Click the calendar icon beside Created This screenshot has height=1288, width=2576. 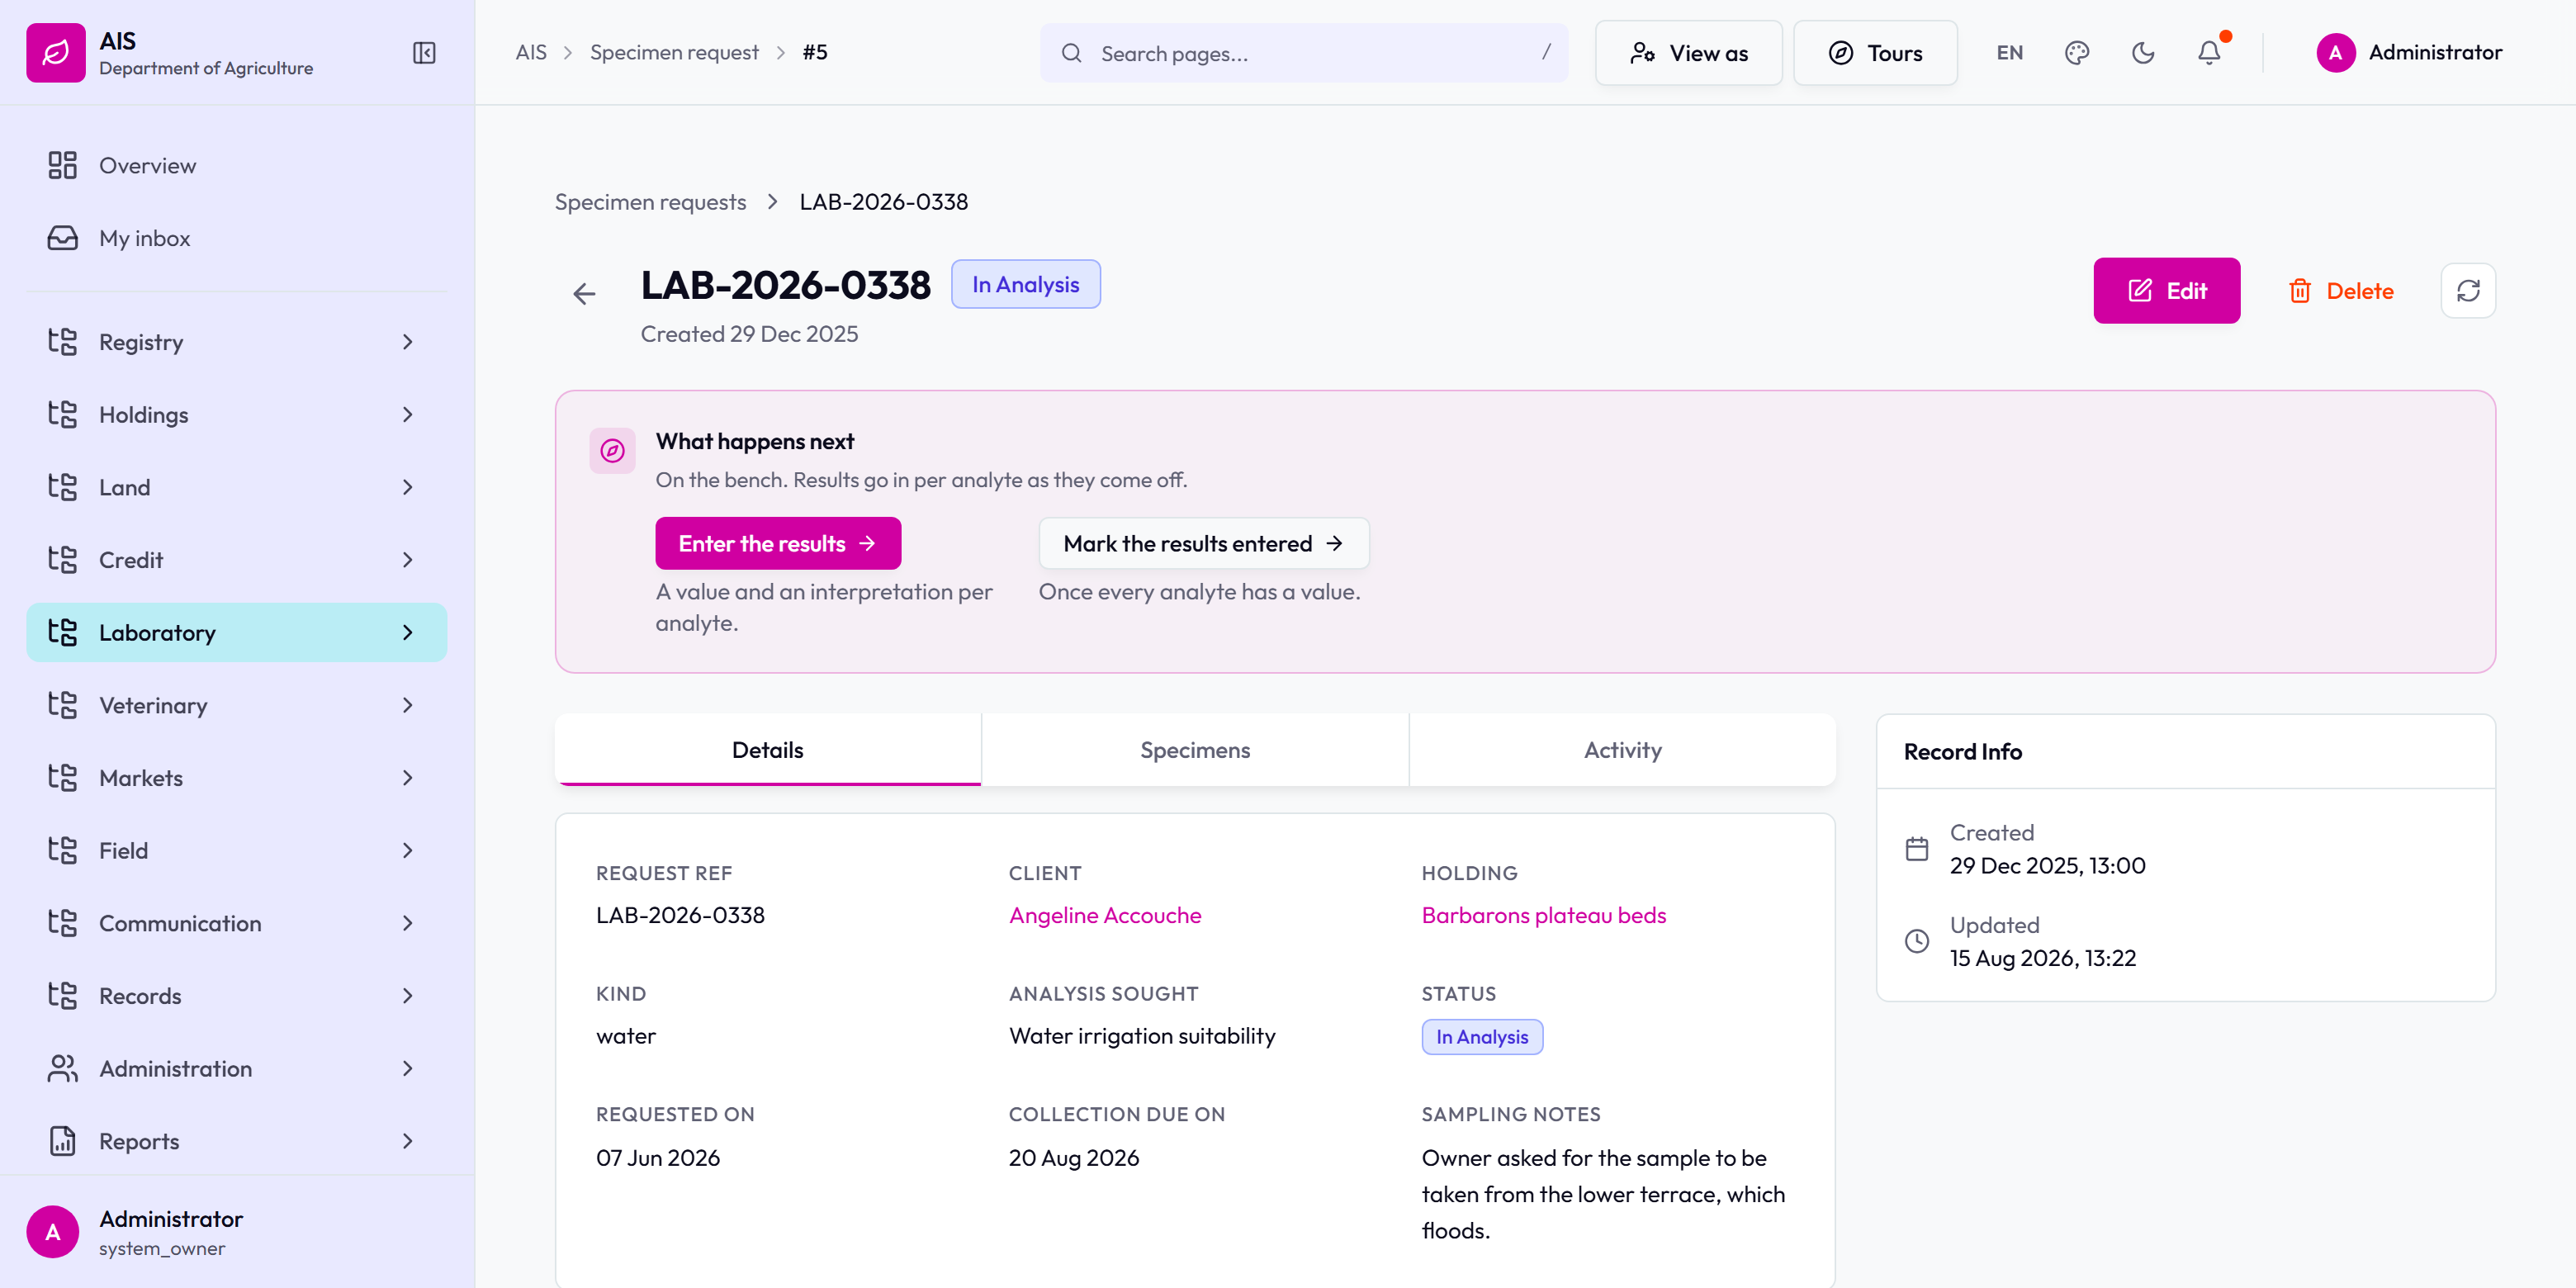pyautogui.click(x=1917, y=849)
